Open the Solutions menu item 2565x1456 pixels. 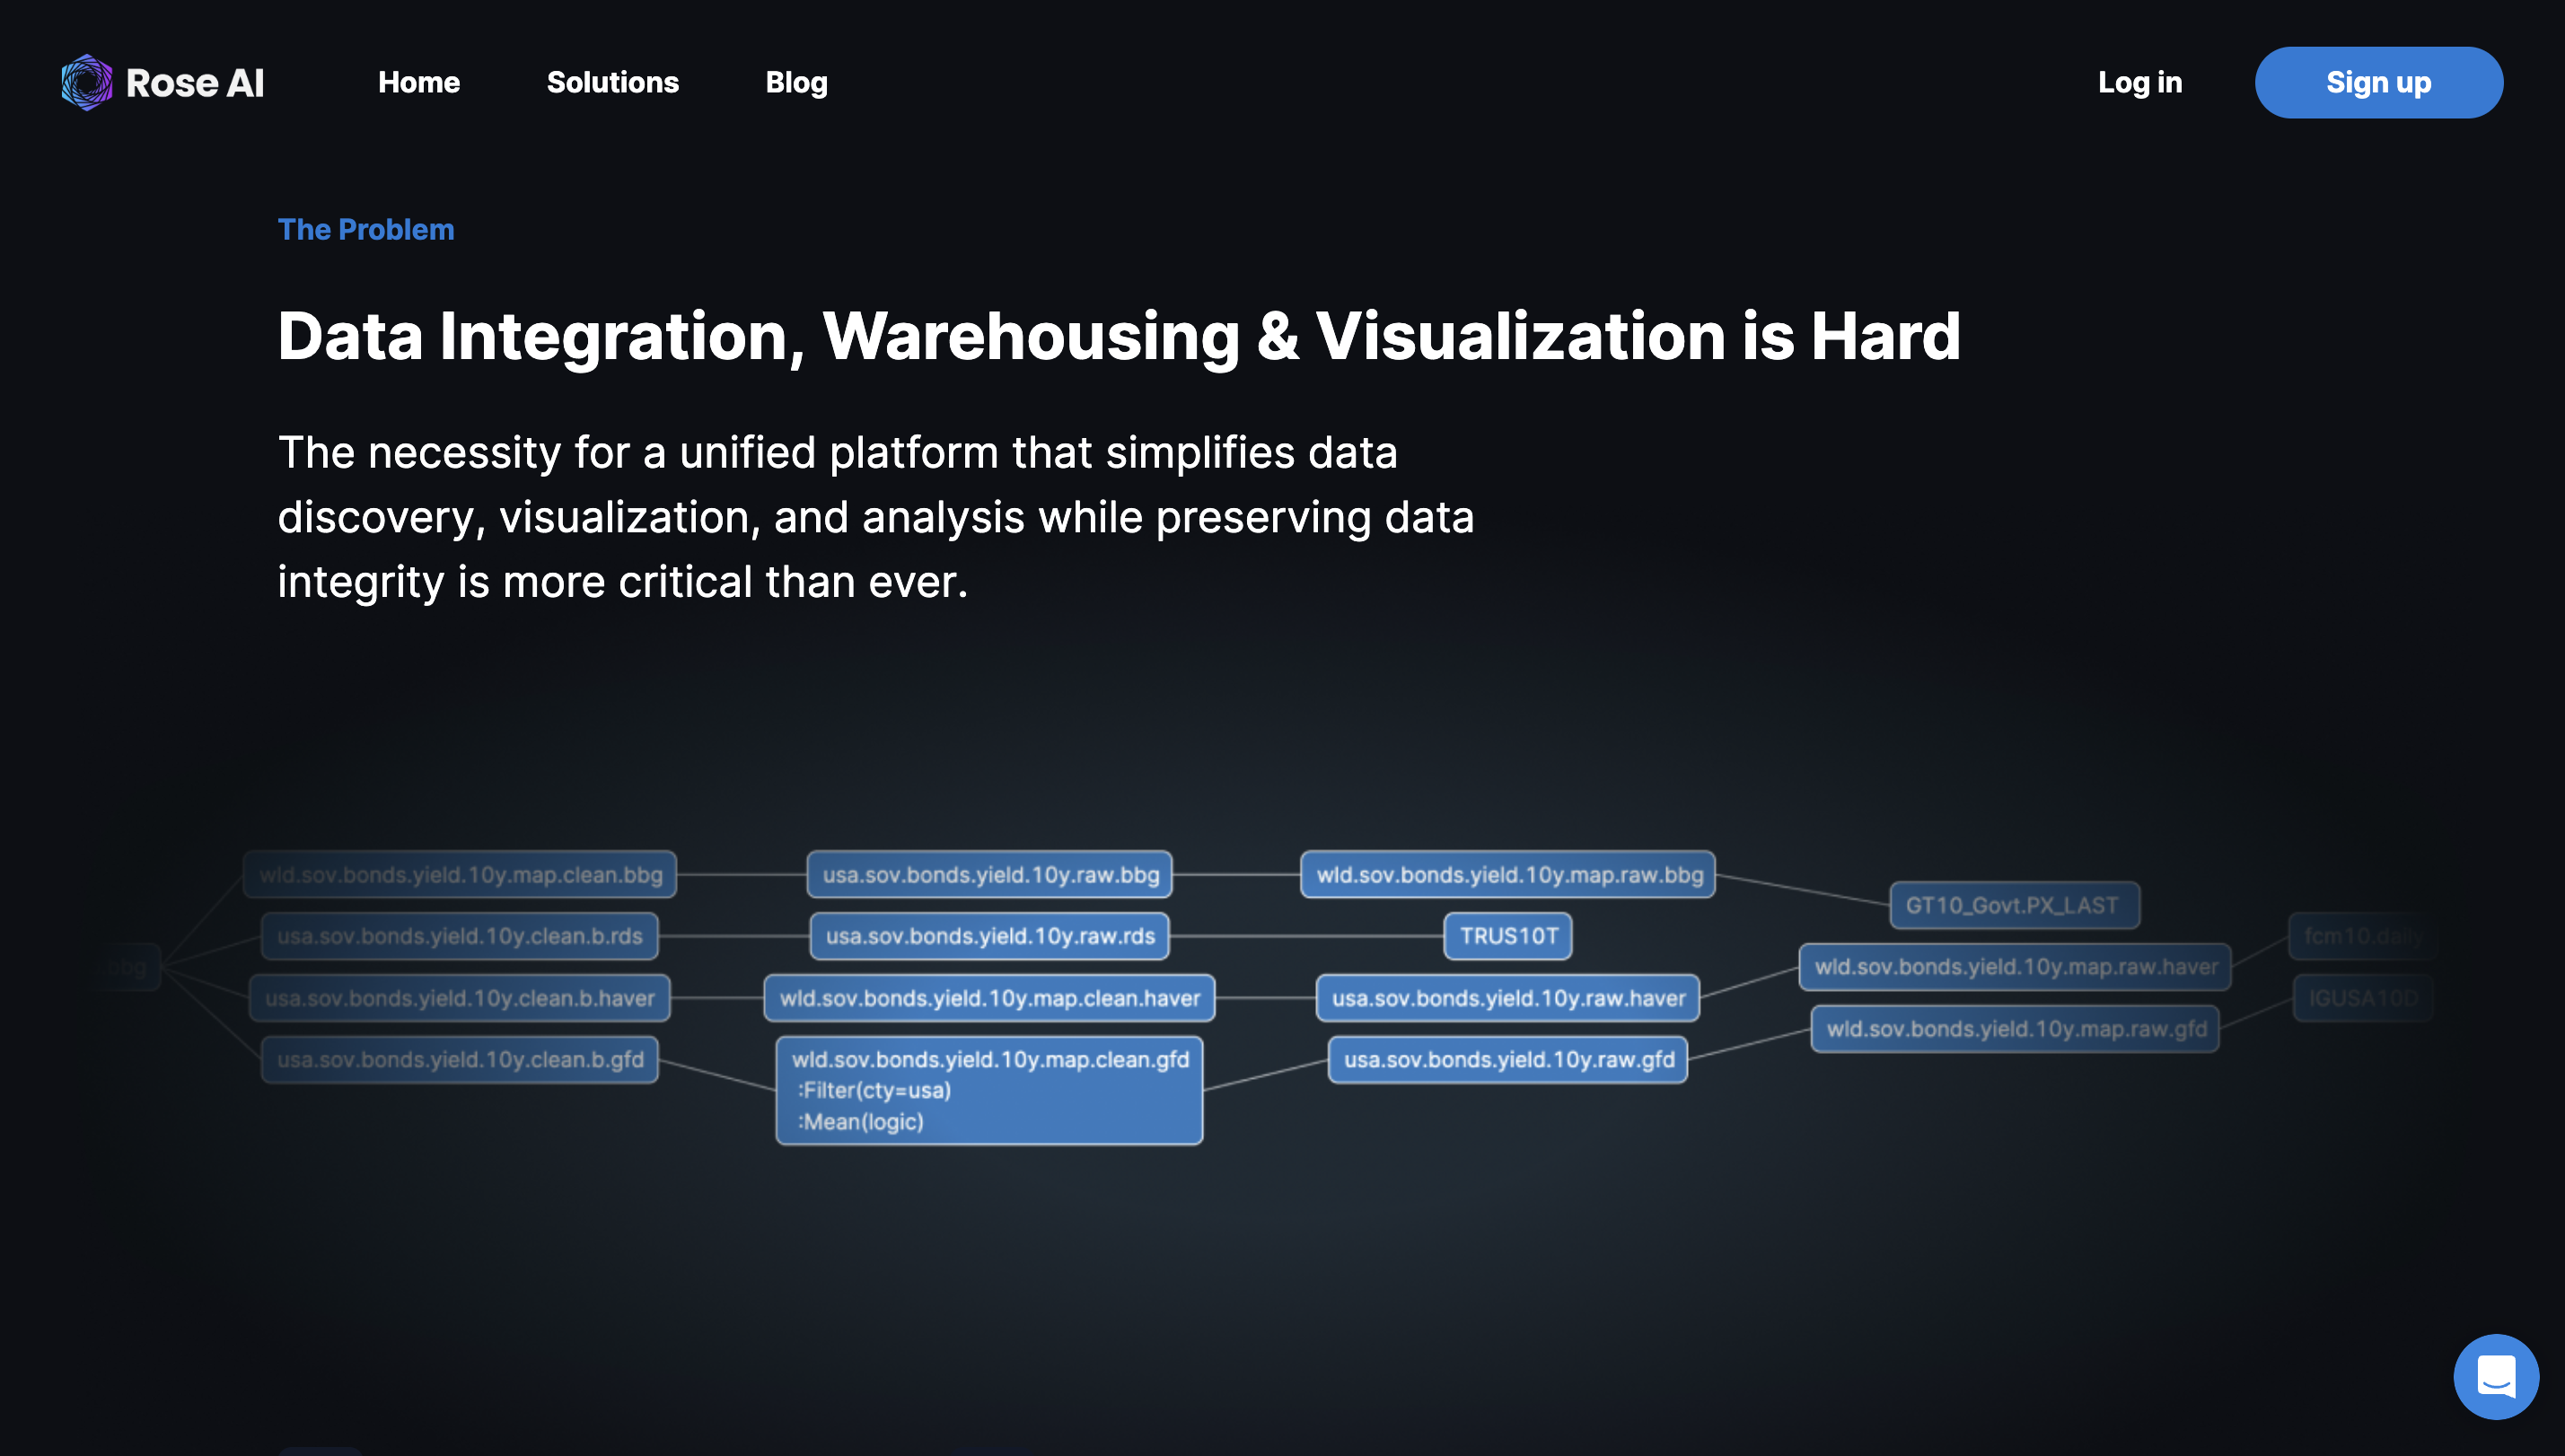[612, 82]
